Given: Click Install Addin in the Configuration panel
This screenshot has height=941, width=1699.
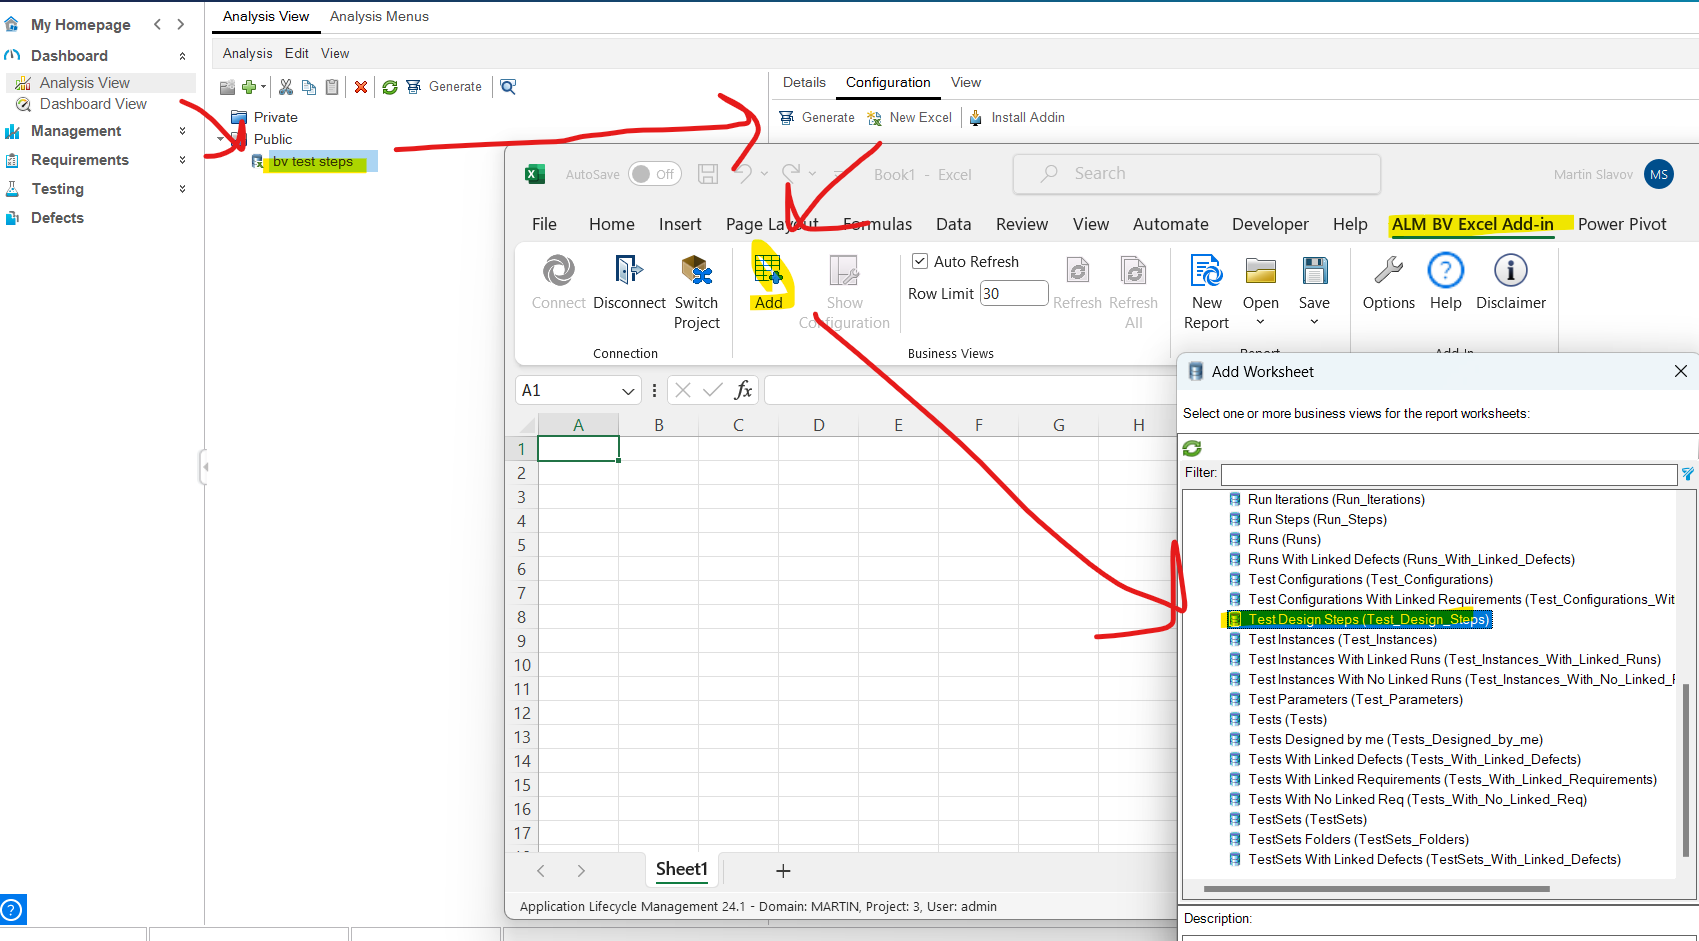Looking at the screenshot, I should pos(1016,117).
